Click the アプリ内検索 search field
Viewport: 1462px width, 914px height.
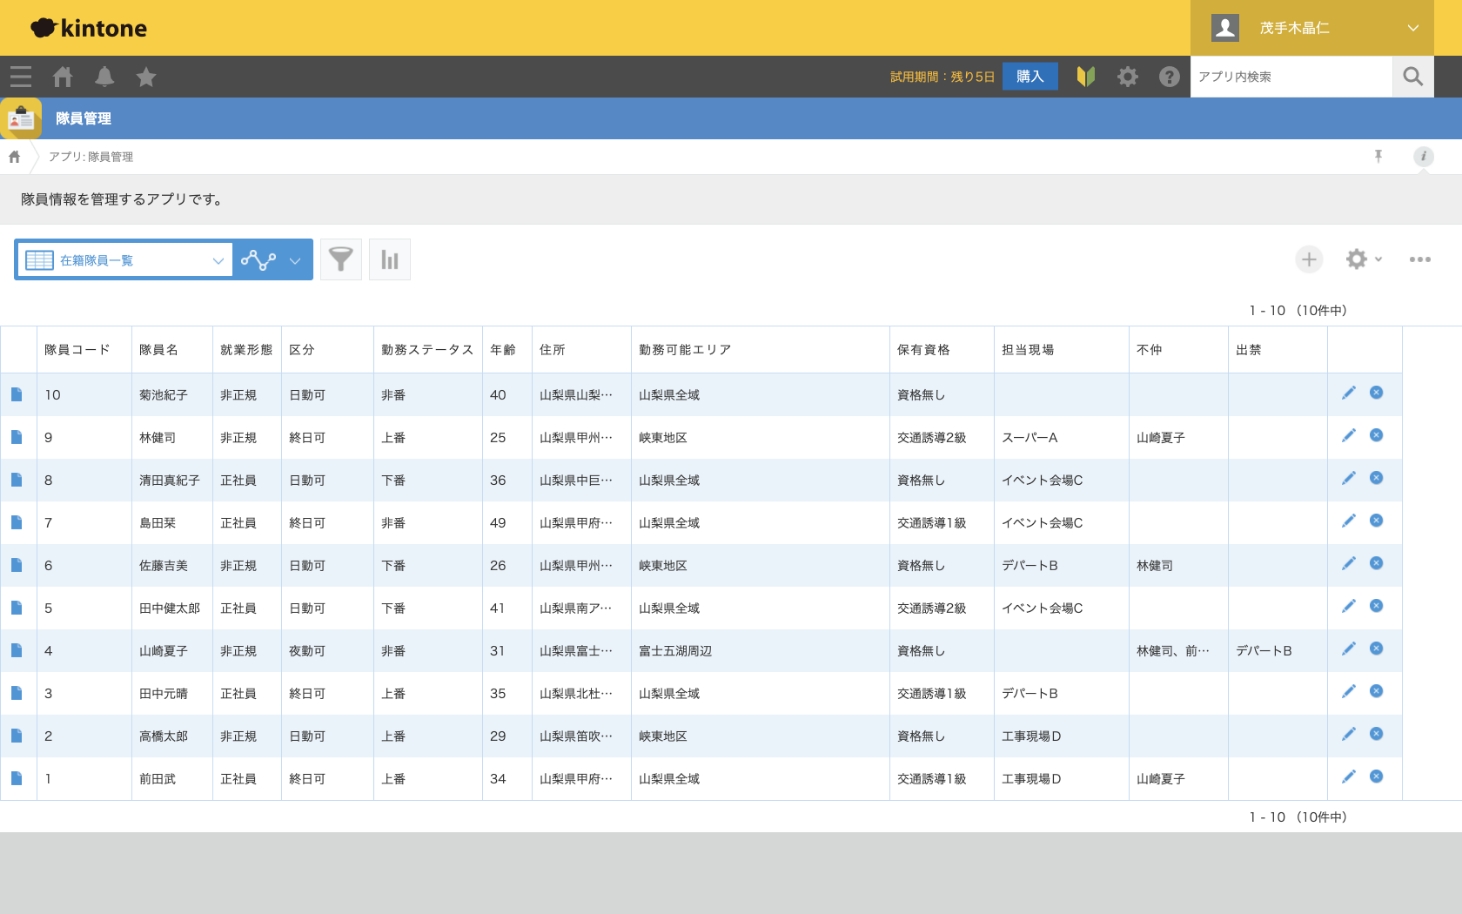[1290, 77]
